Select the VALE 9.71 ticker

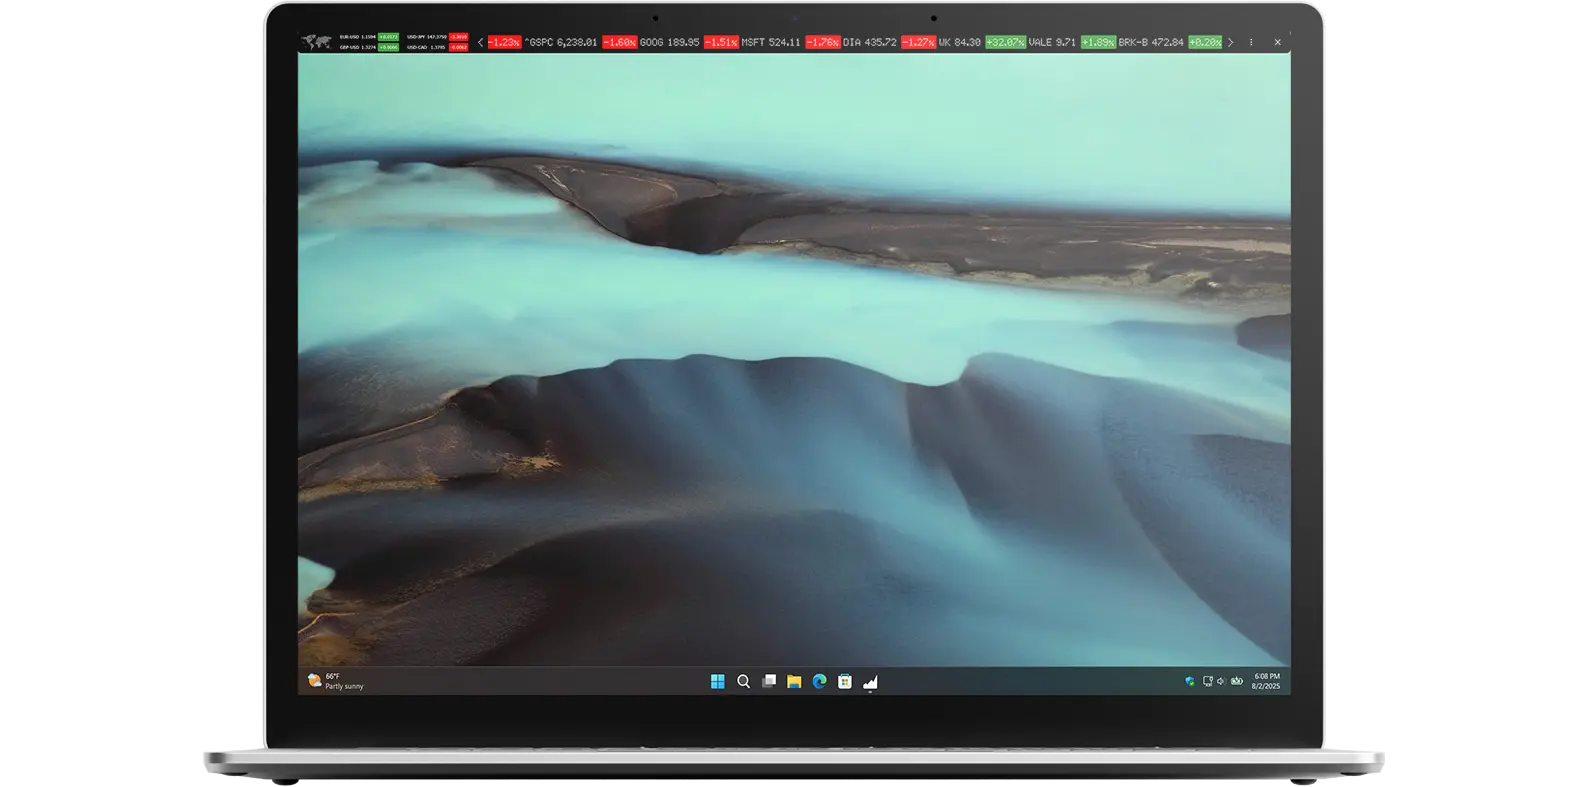1052,42
